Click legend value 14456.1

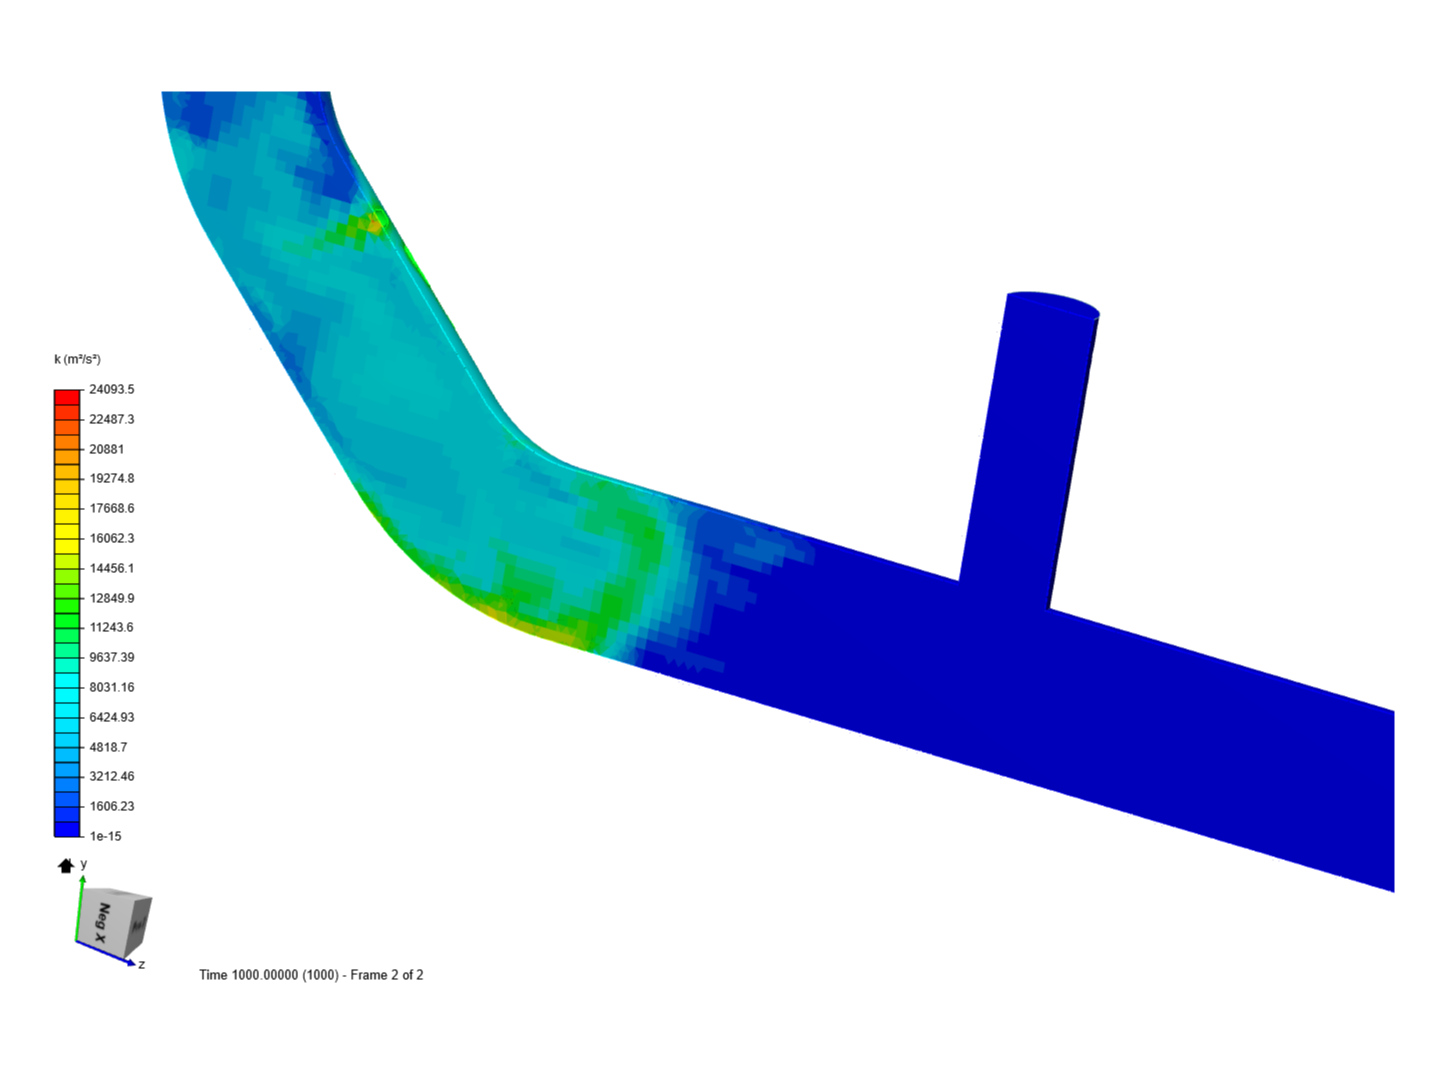(x=111, y=568)
